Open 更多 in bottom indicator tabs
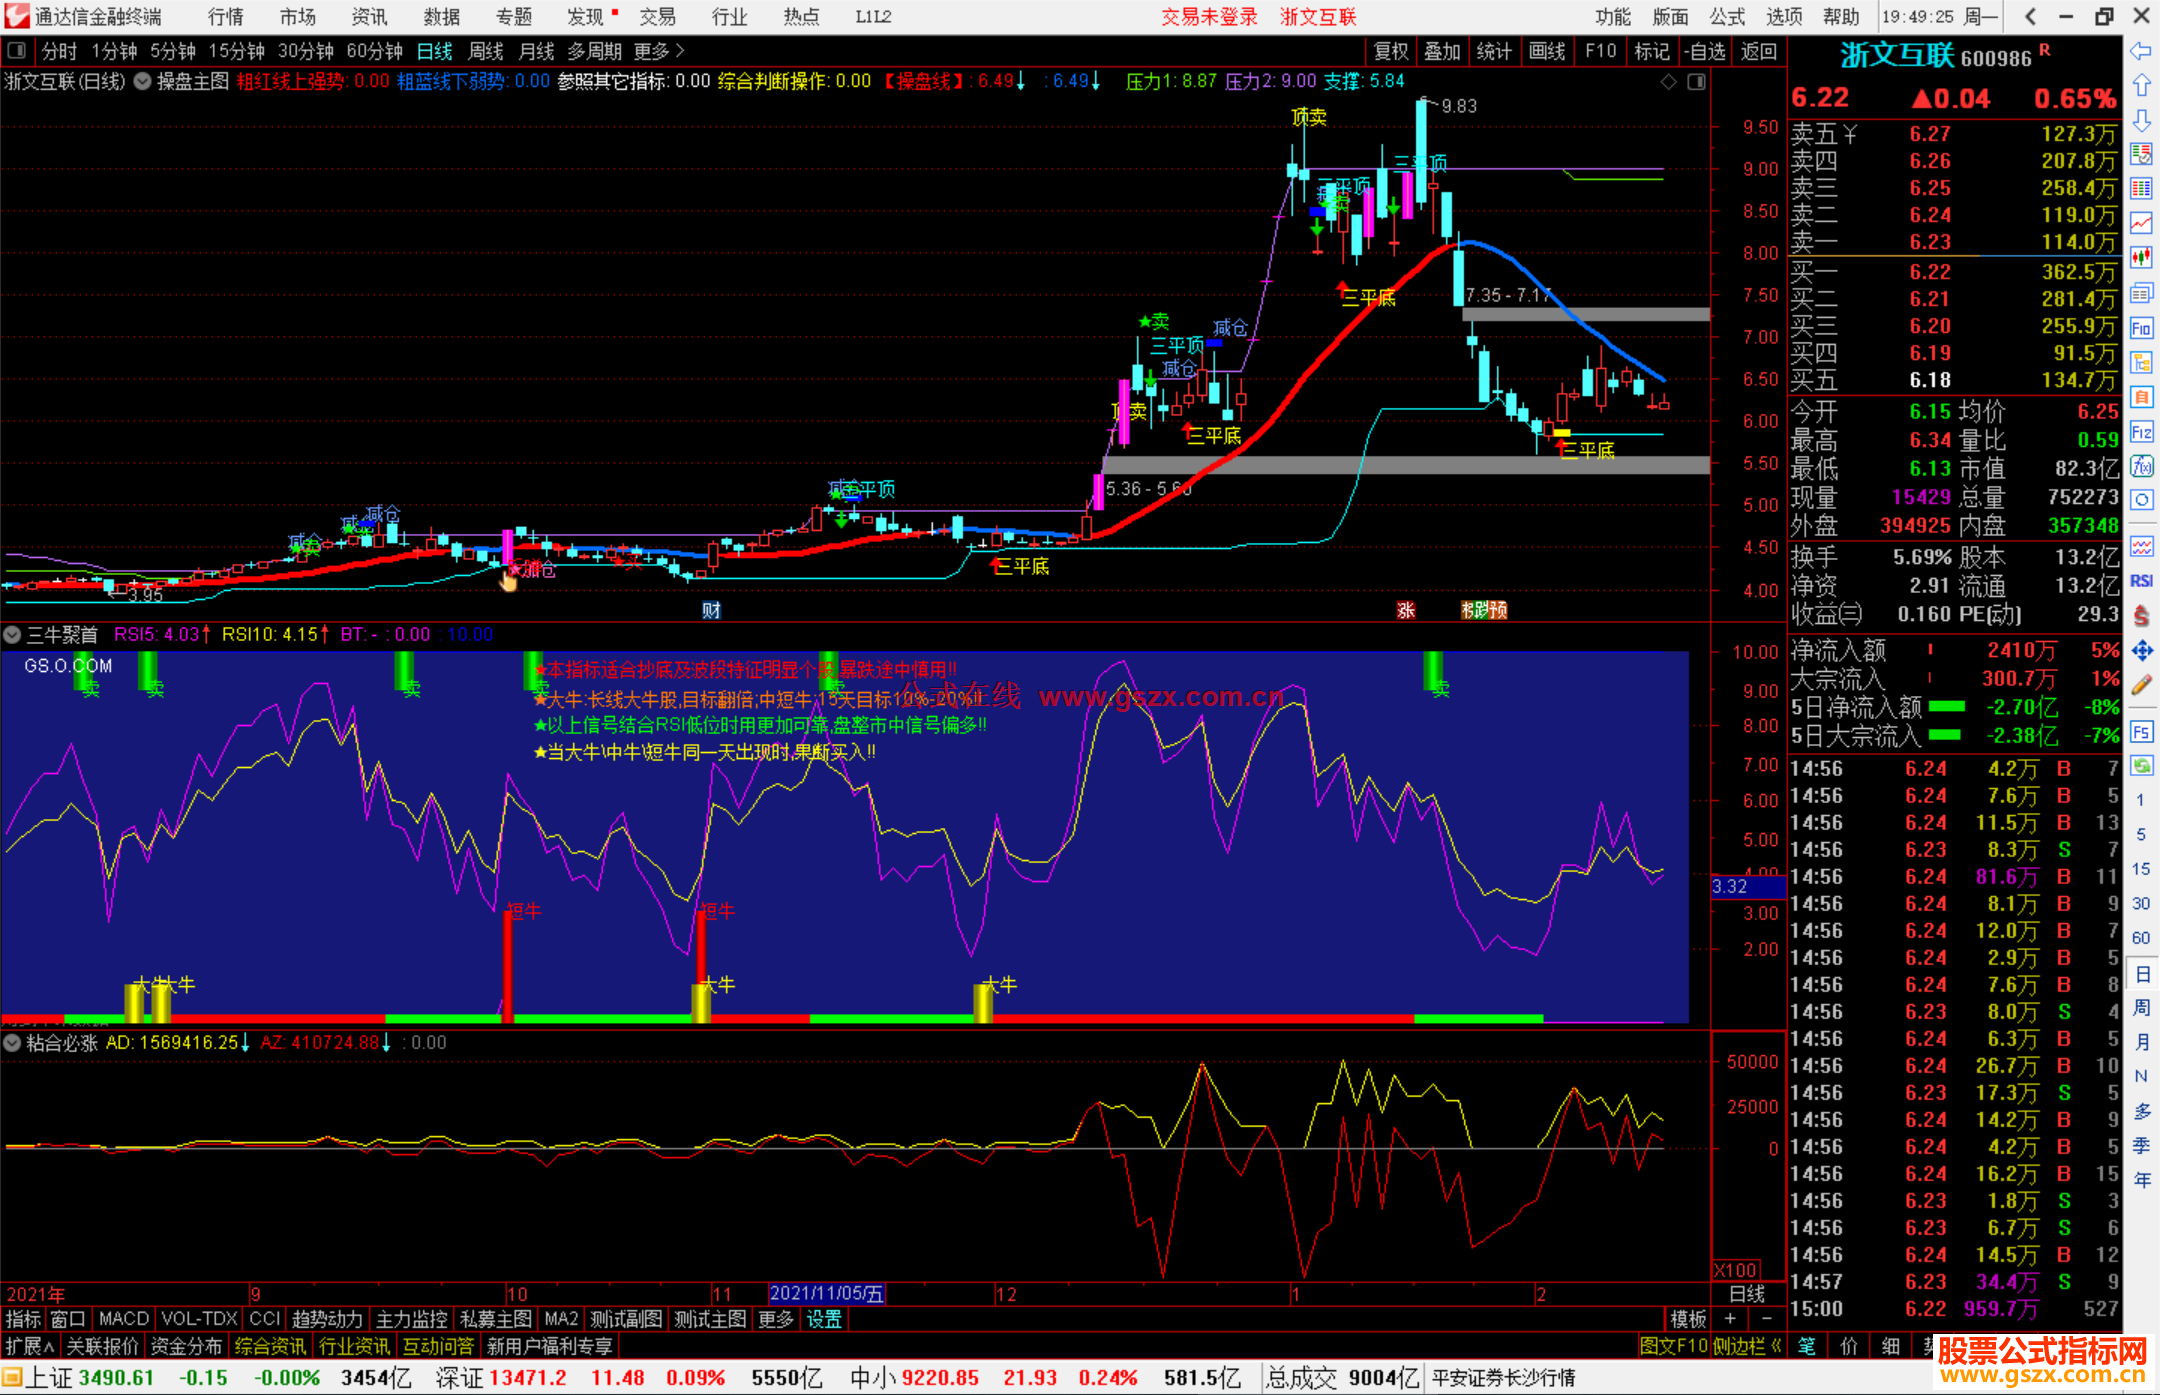Viewport: 2160px width, 1395px height. [776, 1319]
